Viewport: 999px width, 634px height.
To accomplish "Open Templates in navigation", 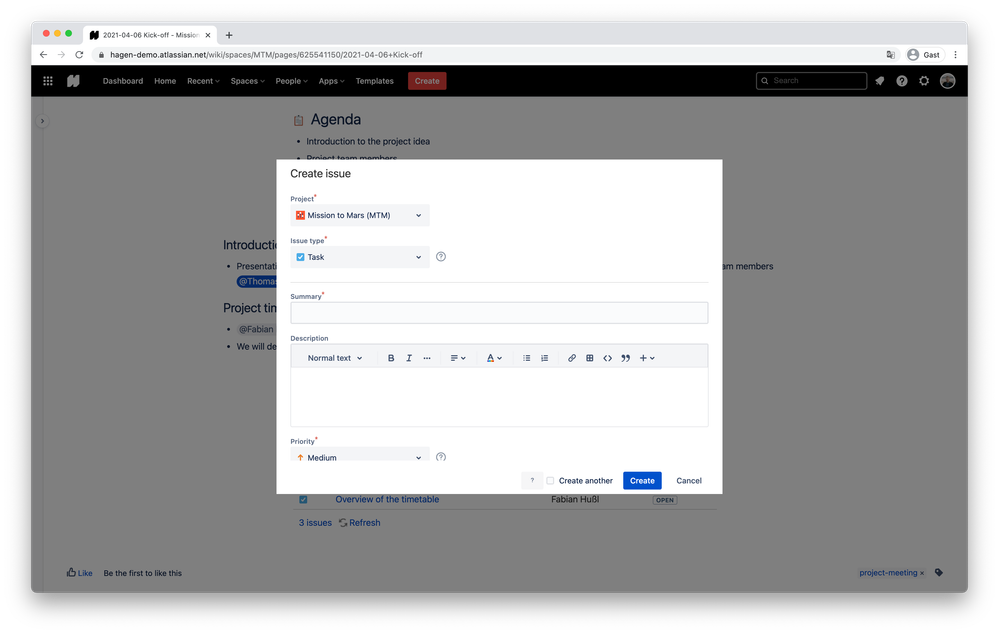I will 375,81.
